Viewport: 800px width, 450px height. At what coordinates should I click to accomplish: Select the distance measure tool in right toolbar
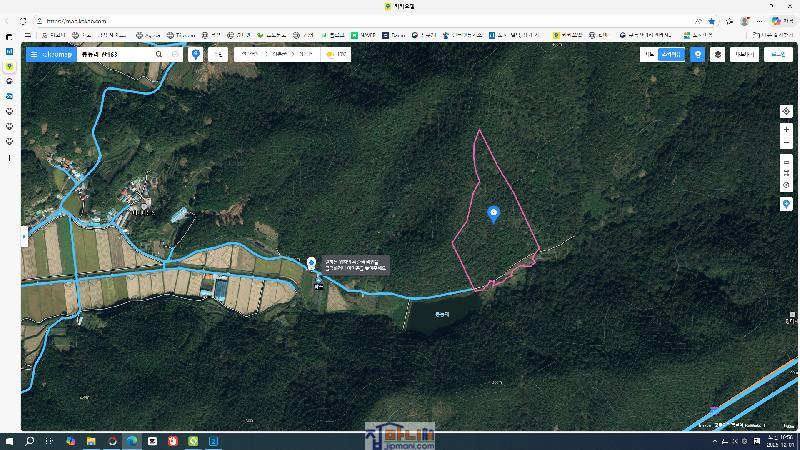787,161
